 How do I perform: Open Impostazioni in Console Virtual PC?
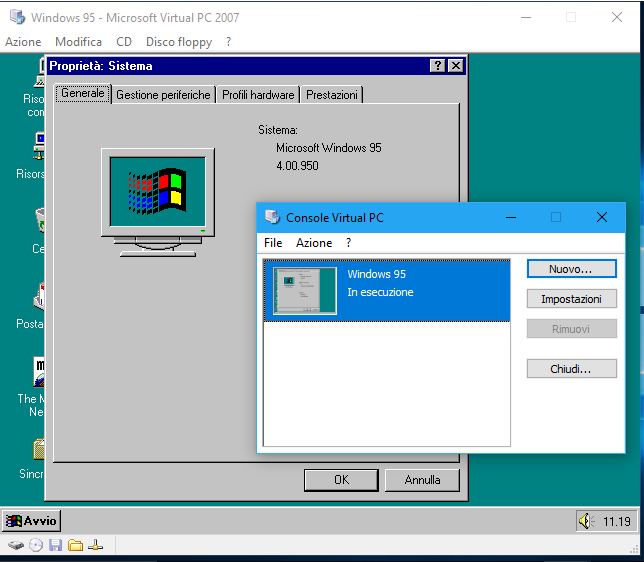571,299
